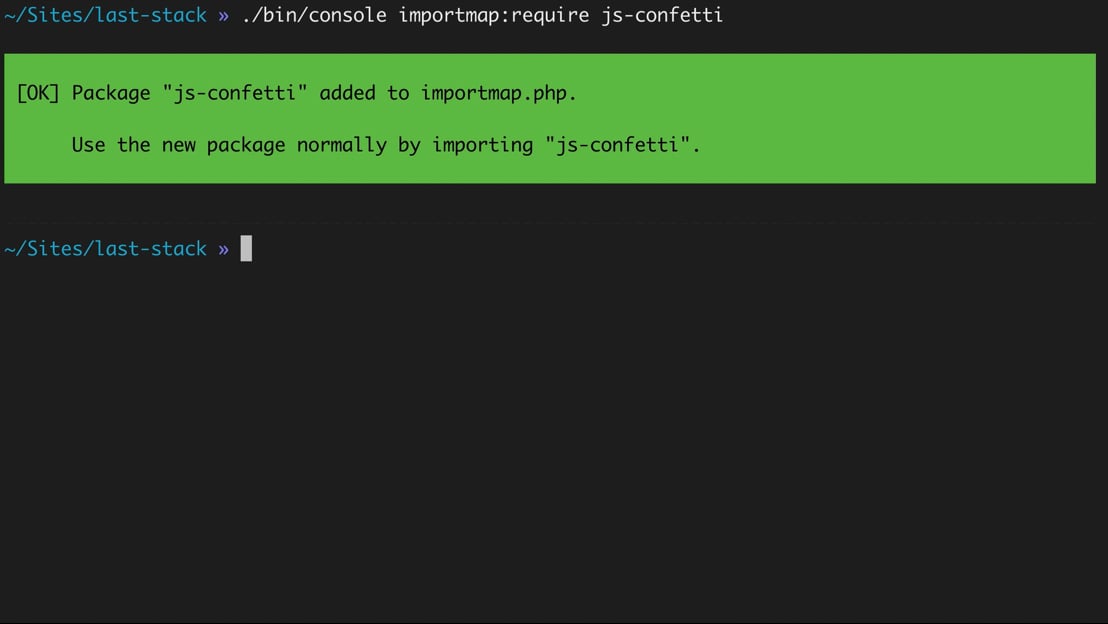1108x624 pixels.
Task: Click the » symbol on second prompt
Action: (x=223, y=249)
